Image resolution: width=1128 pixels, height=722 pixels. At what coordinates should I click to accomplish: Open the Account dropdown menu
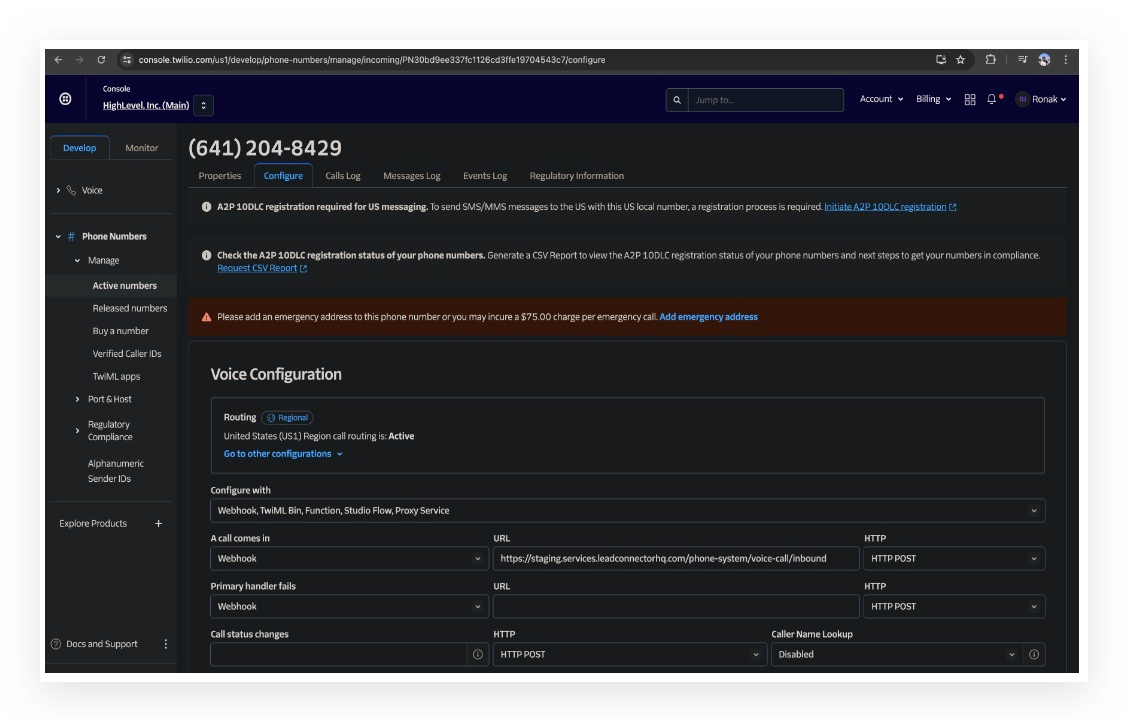[x=881, y=99]
